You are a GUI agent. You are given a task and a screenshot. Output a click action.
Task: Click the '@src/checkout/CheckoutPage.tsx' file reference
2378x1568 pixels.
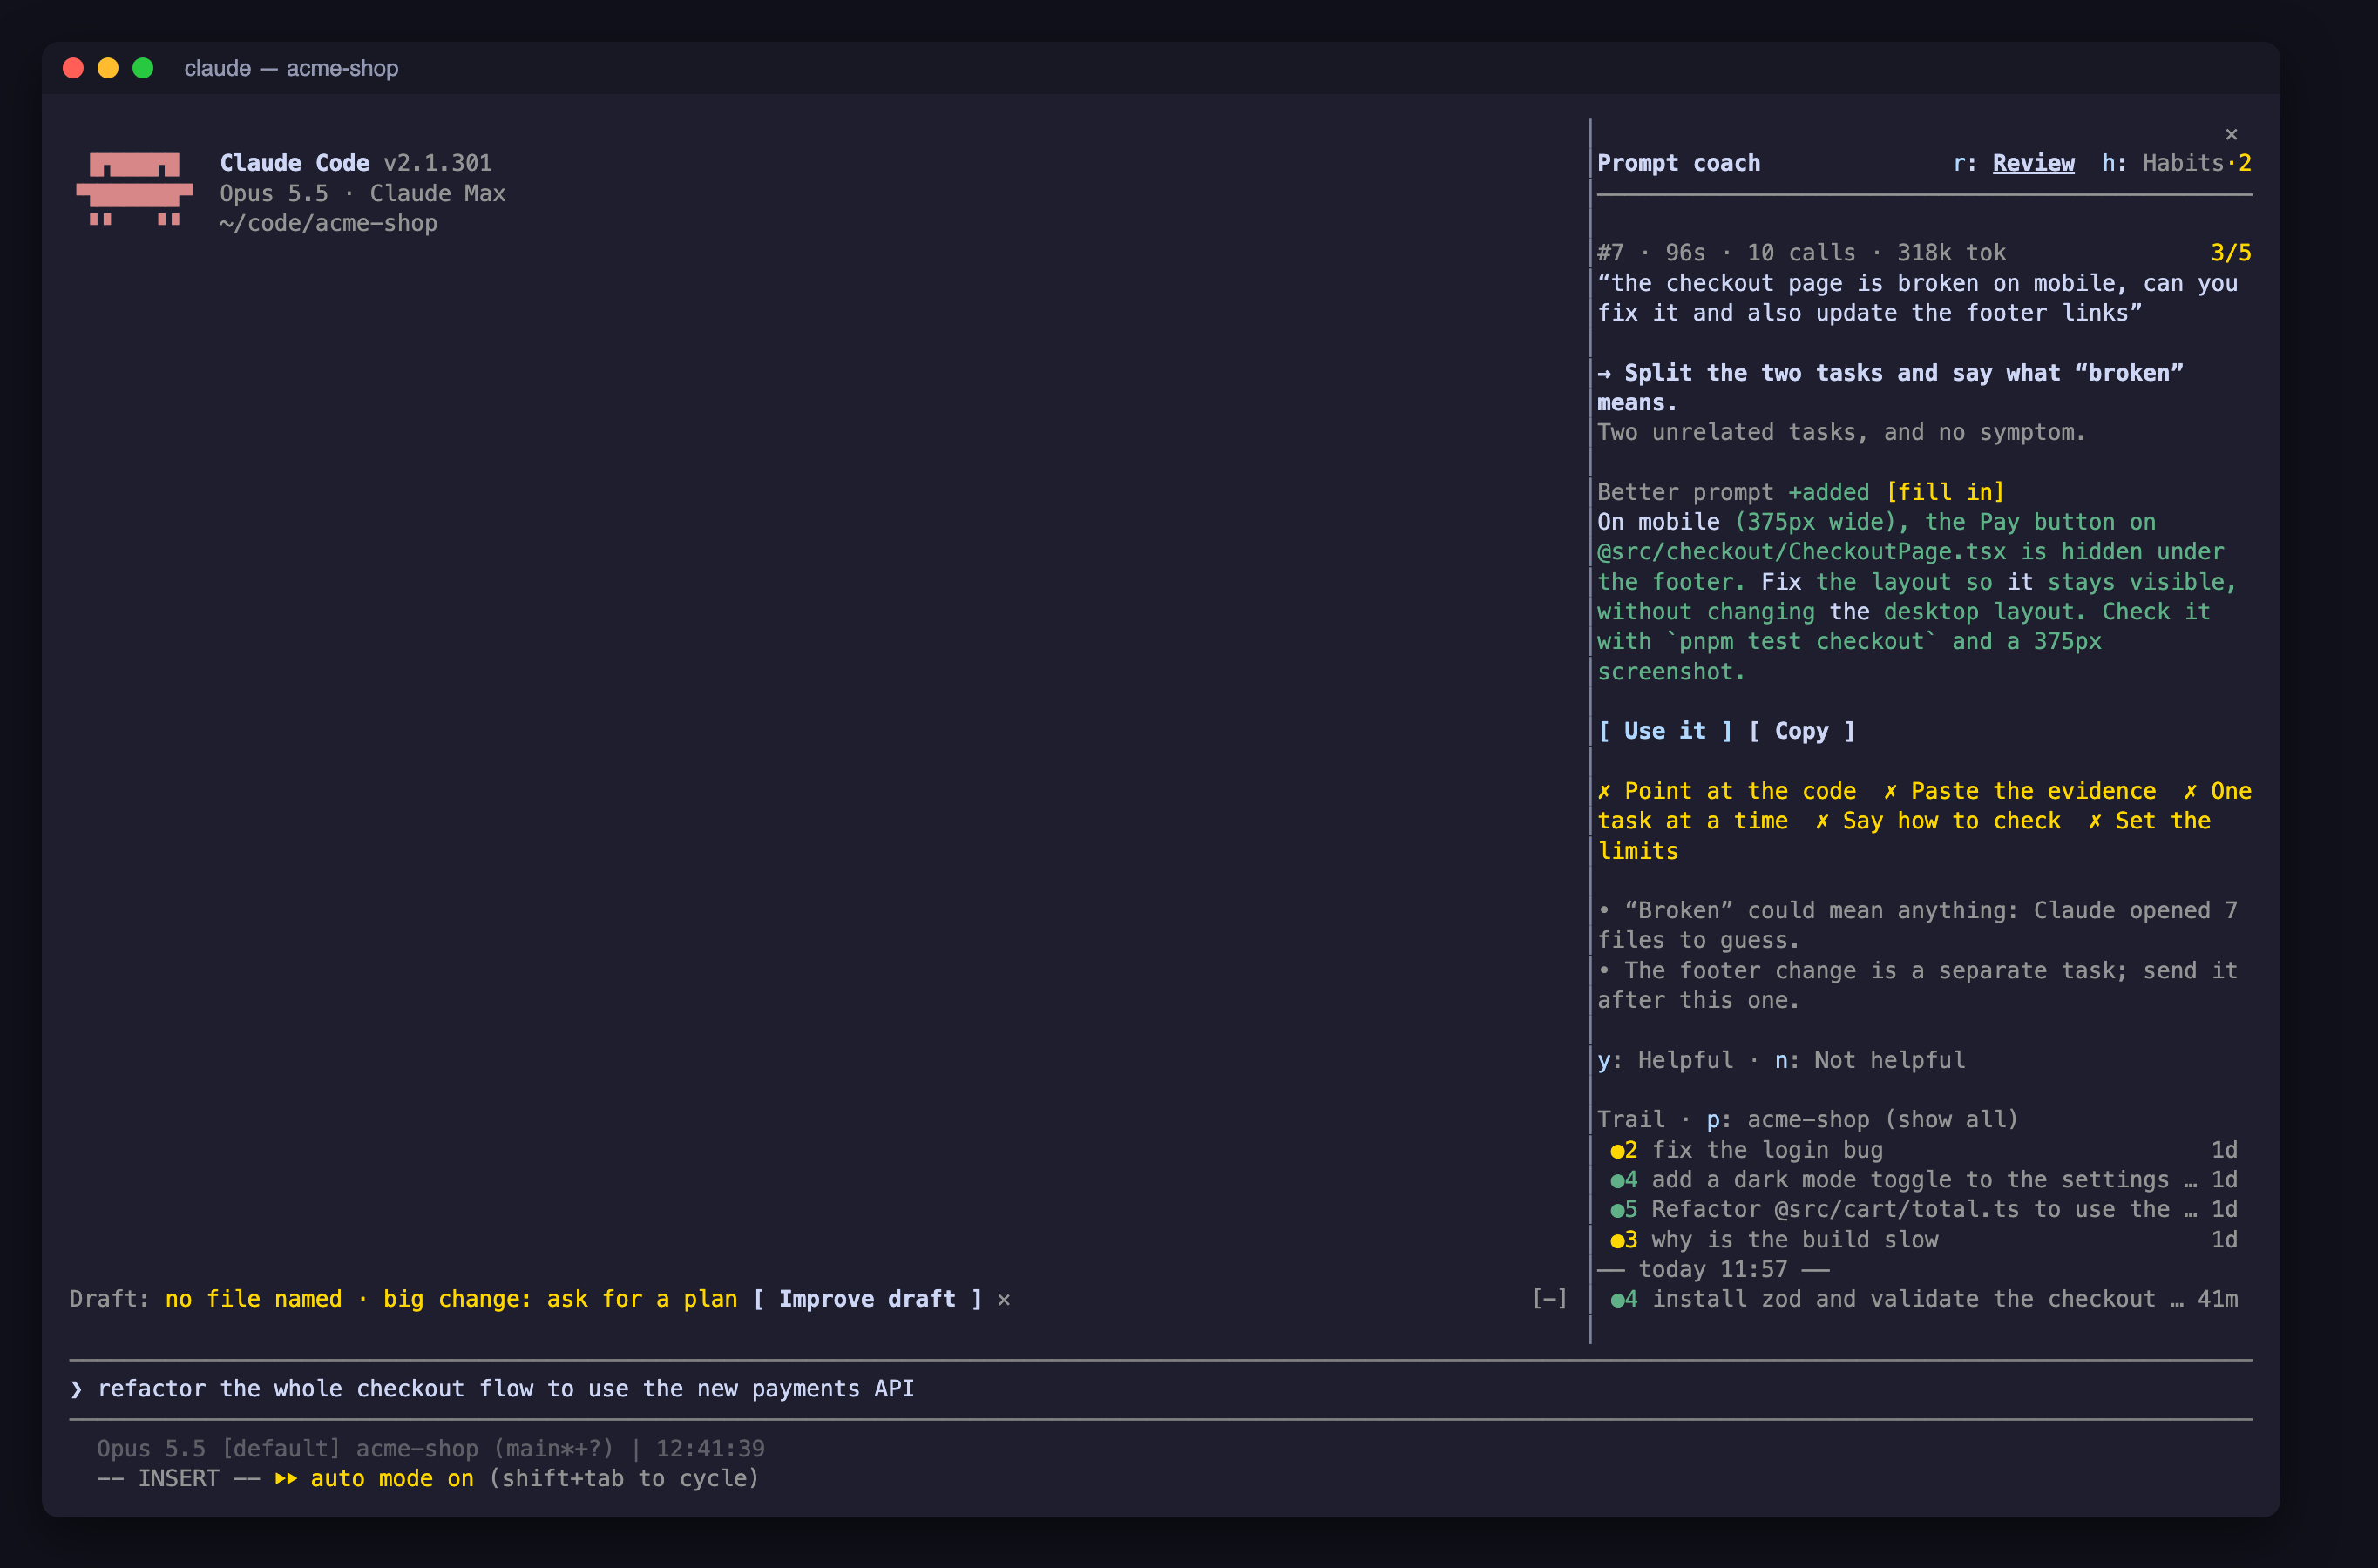pyautogui.click(x=1801, y=552)
